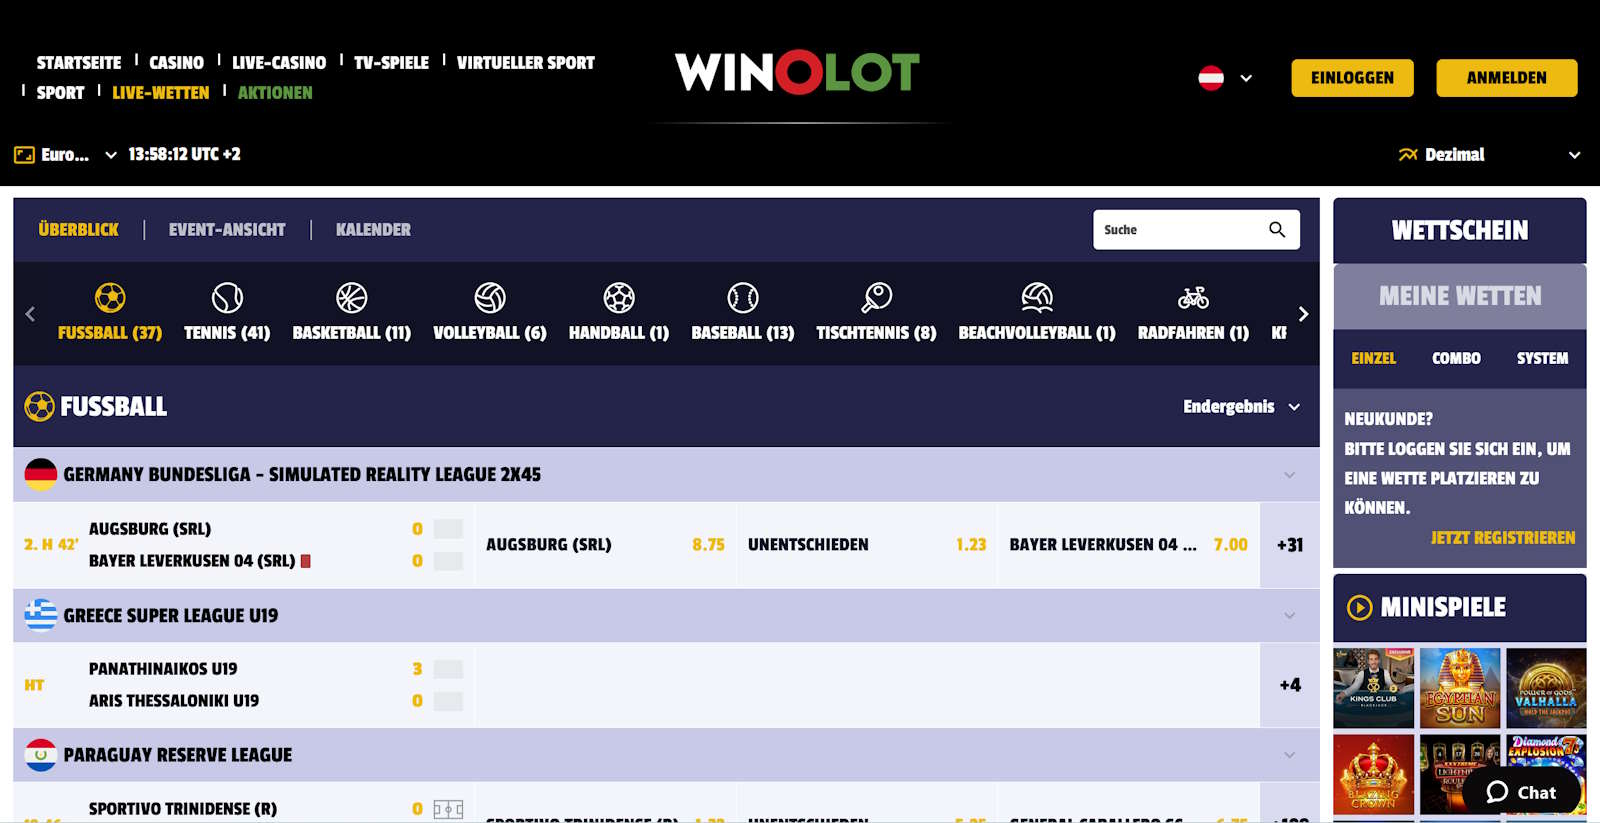
Task: Switch to the Event-Ansicht tab
Action: click(x=227, y=230)
